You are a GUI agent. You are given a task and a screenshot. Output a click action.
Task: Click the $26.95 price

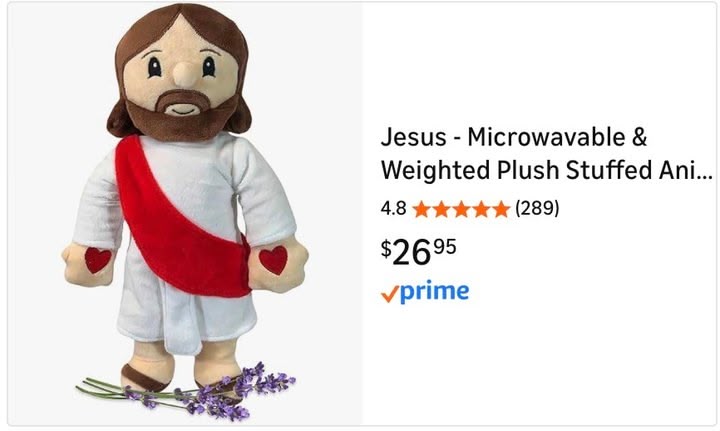(418, 250)
